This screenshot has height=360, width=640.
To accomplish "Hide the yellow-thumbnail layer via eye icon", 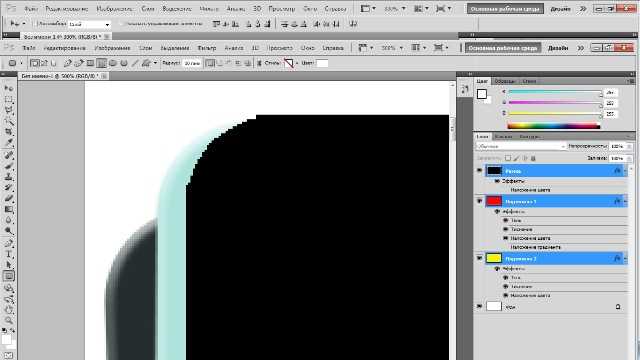I will point(480,258).
